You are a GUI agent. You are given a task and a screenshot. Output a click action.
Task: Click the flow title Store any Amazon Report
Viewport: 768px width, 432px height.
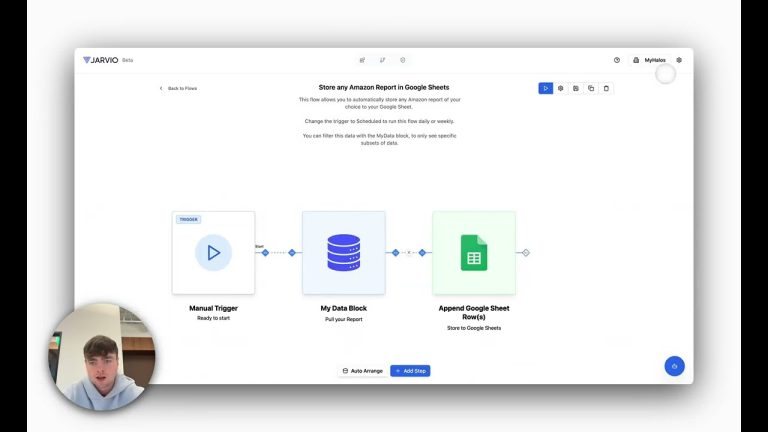point(384,87)
